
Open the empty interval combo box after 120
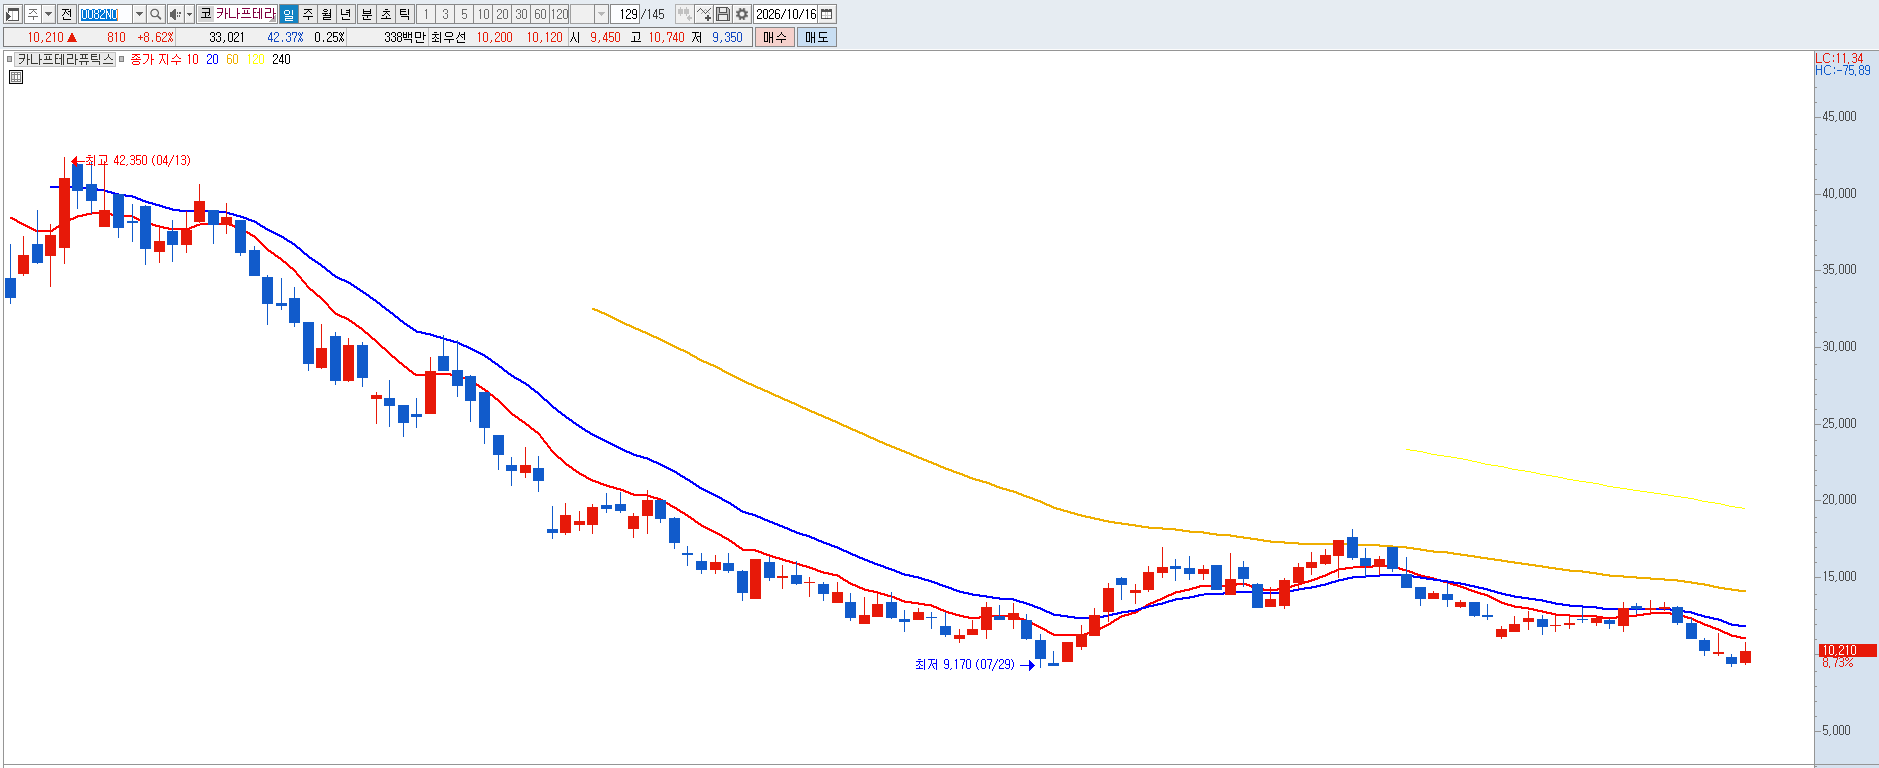pos(589,14)
